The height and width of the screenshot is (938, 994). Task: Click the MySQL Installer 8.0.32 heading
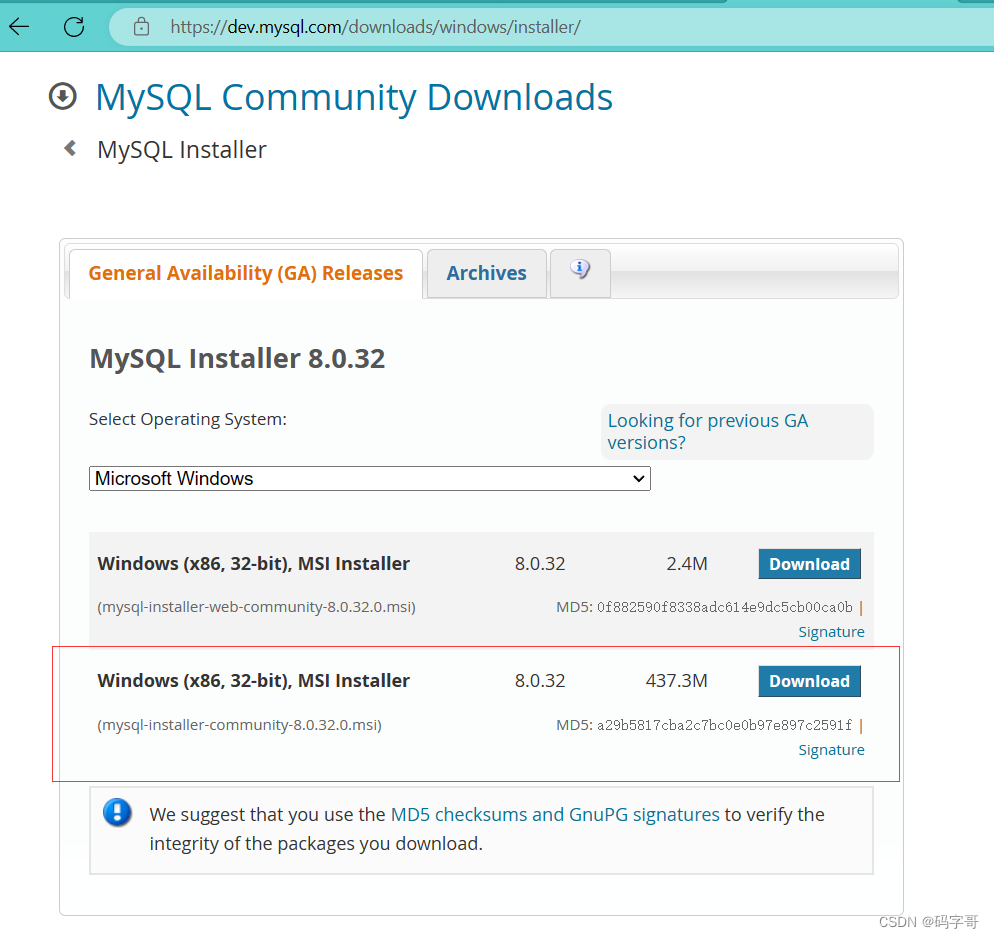(x=237, y=359)
